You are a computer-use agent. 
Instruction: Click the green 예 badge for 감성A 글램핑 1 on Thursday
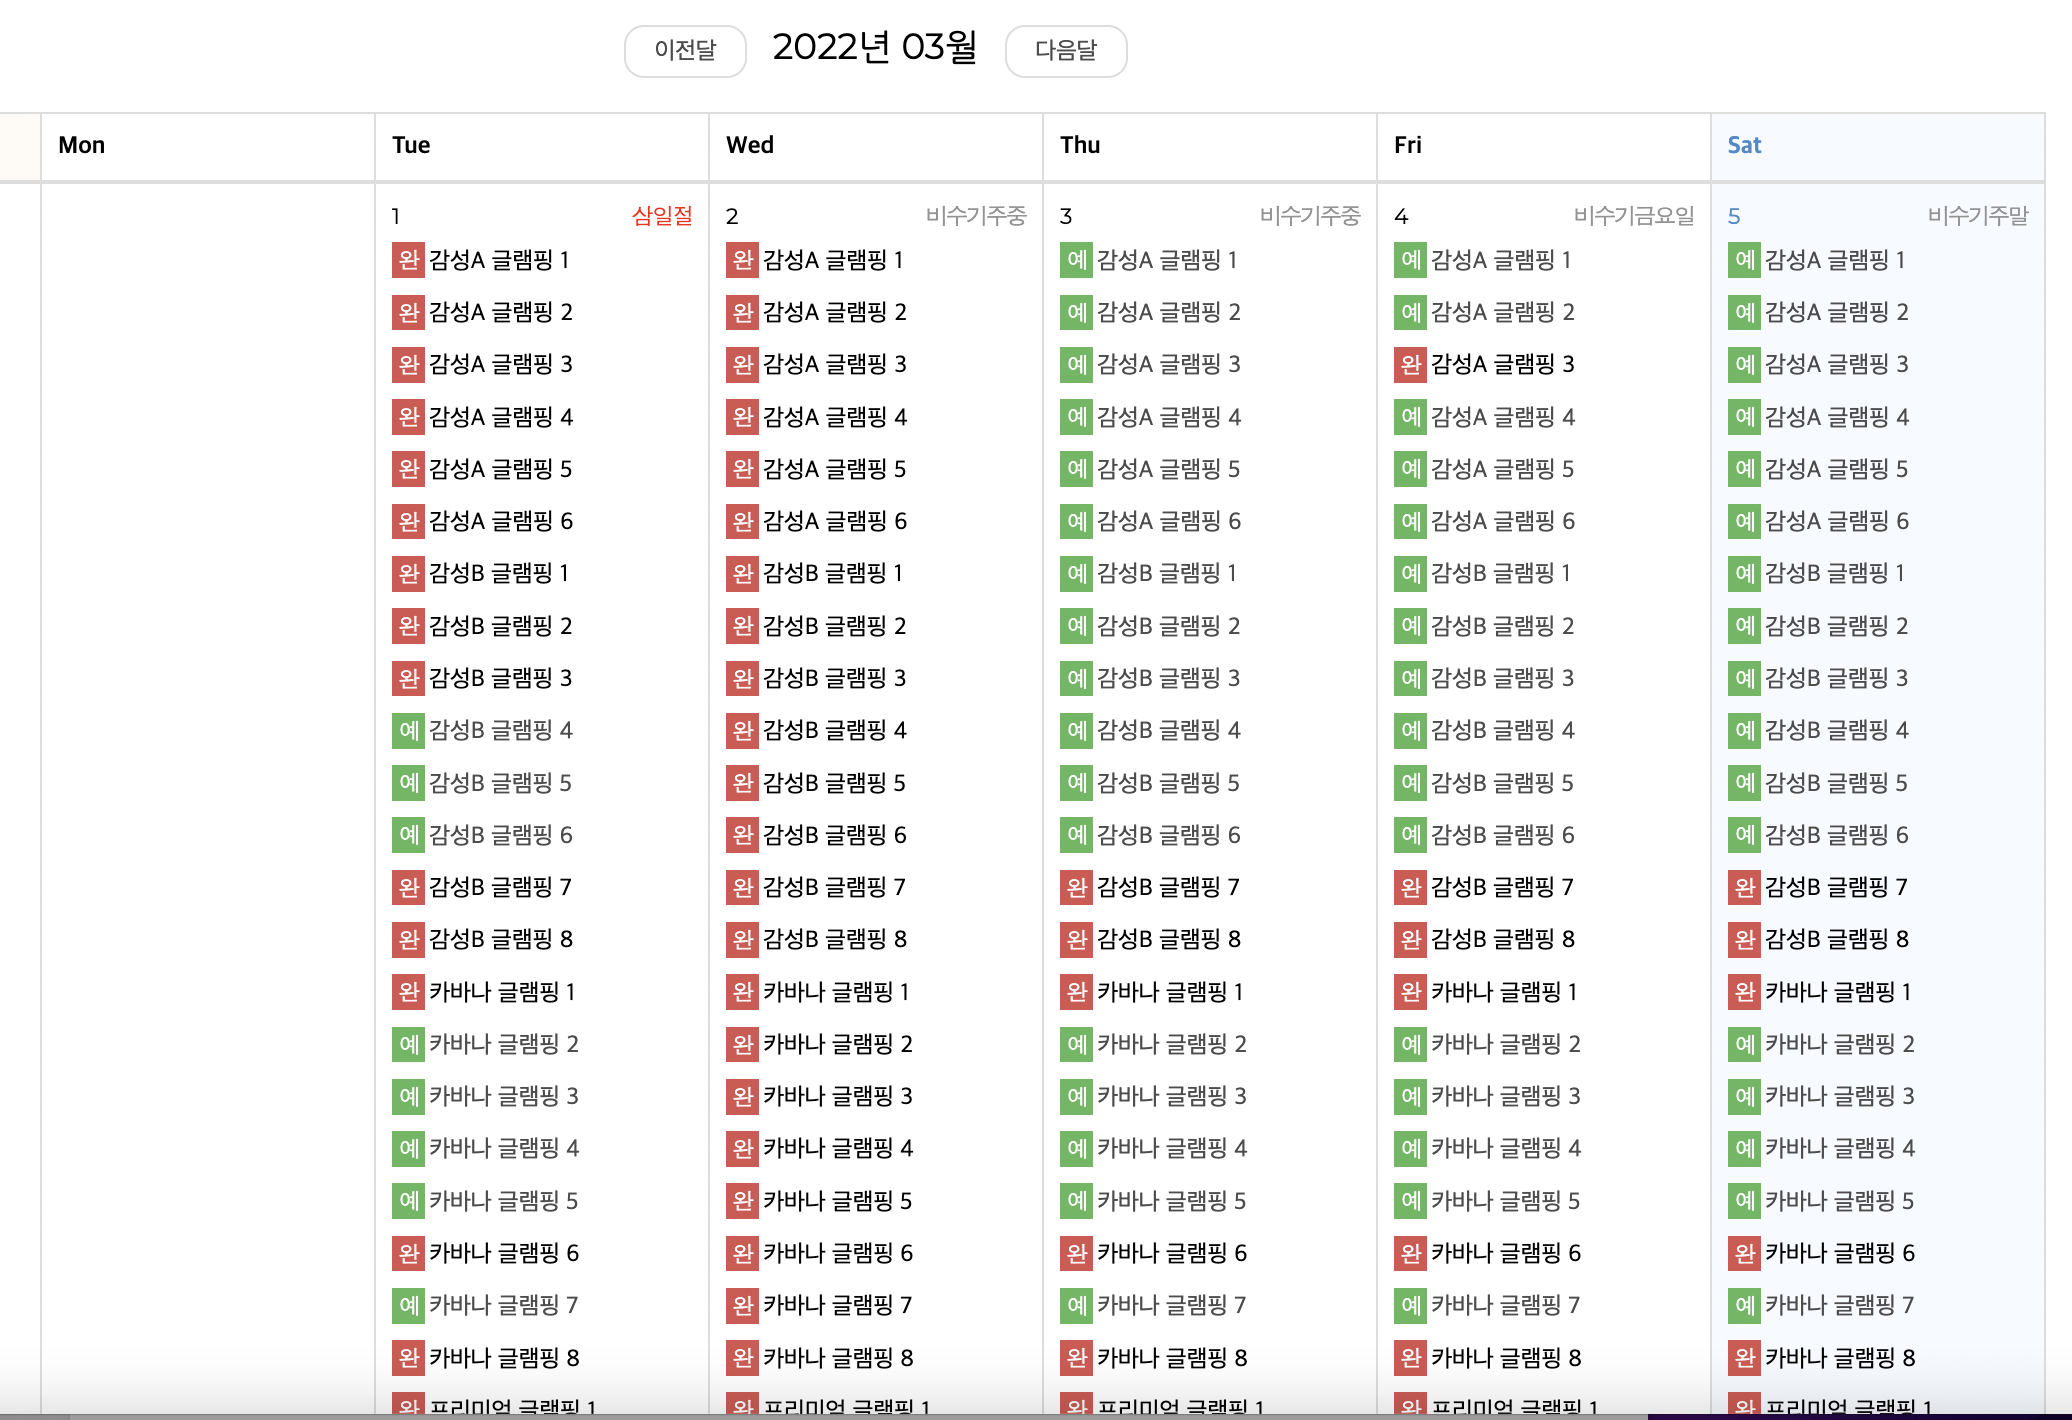(x=1076, y=261)
